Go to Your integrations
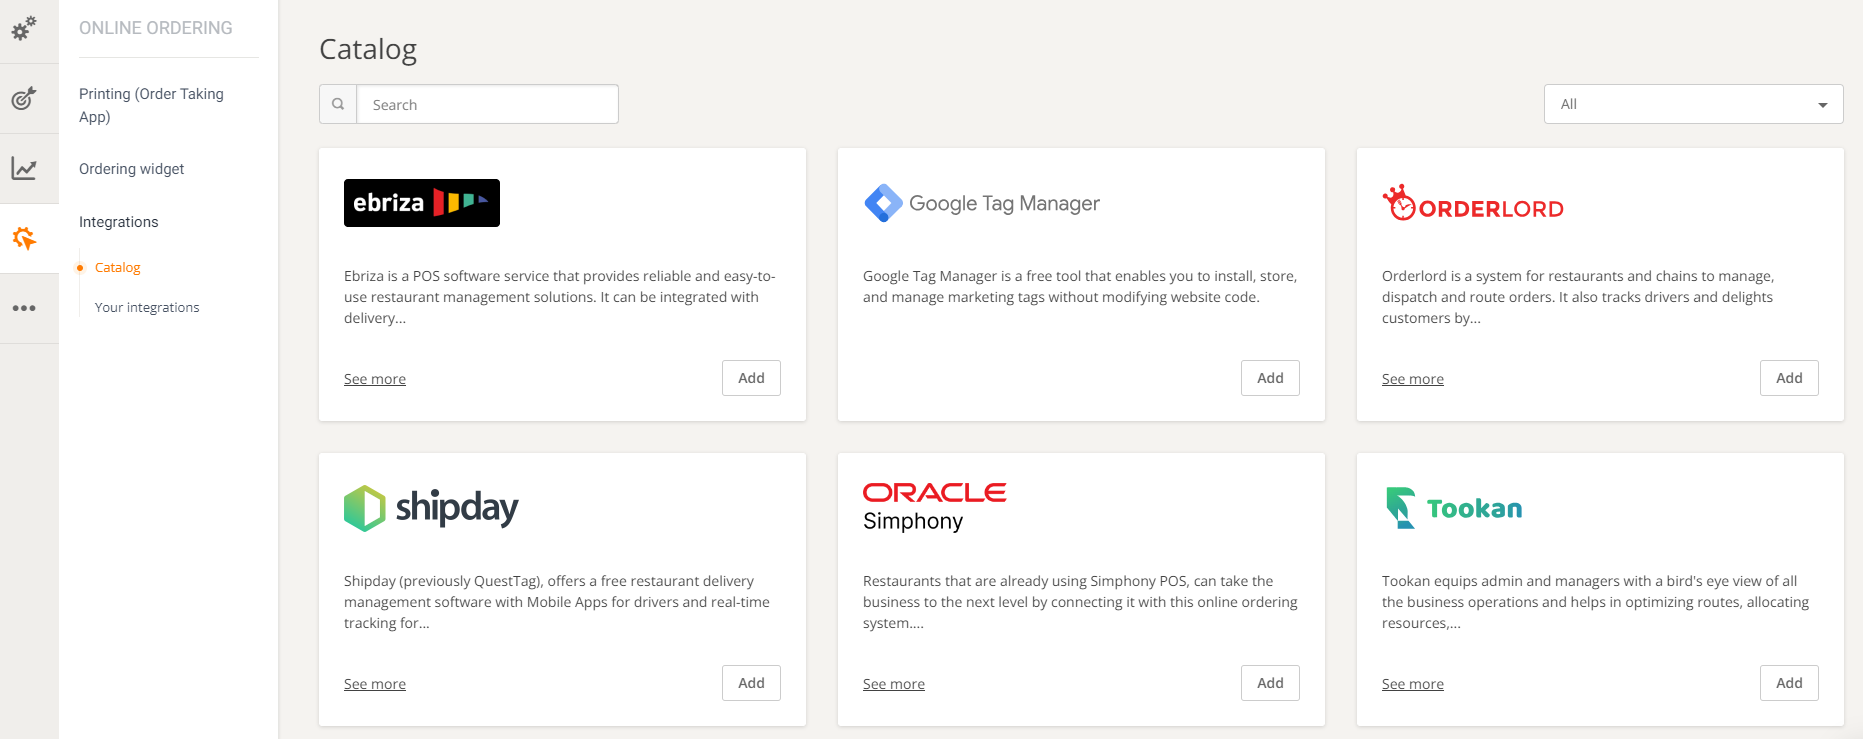Screen dimensions: 1863x739 147,307
